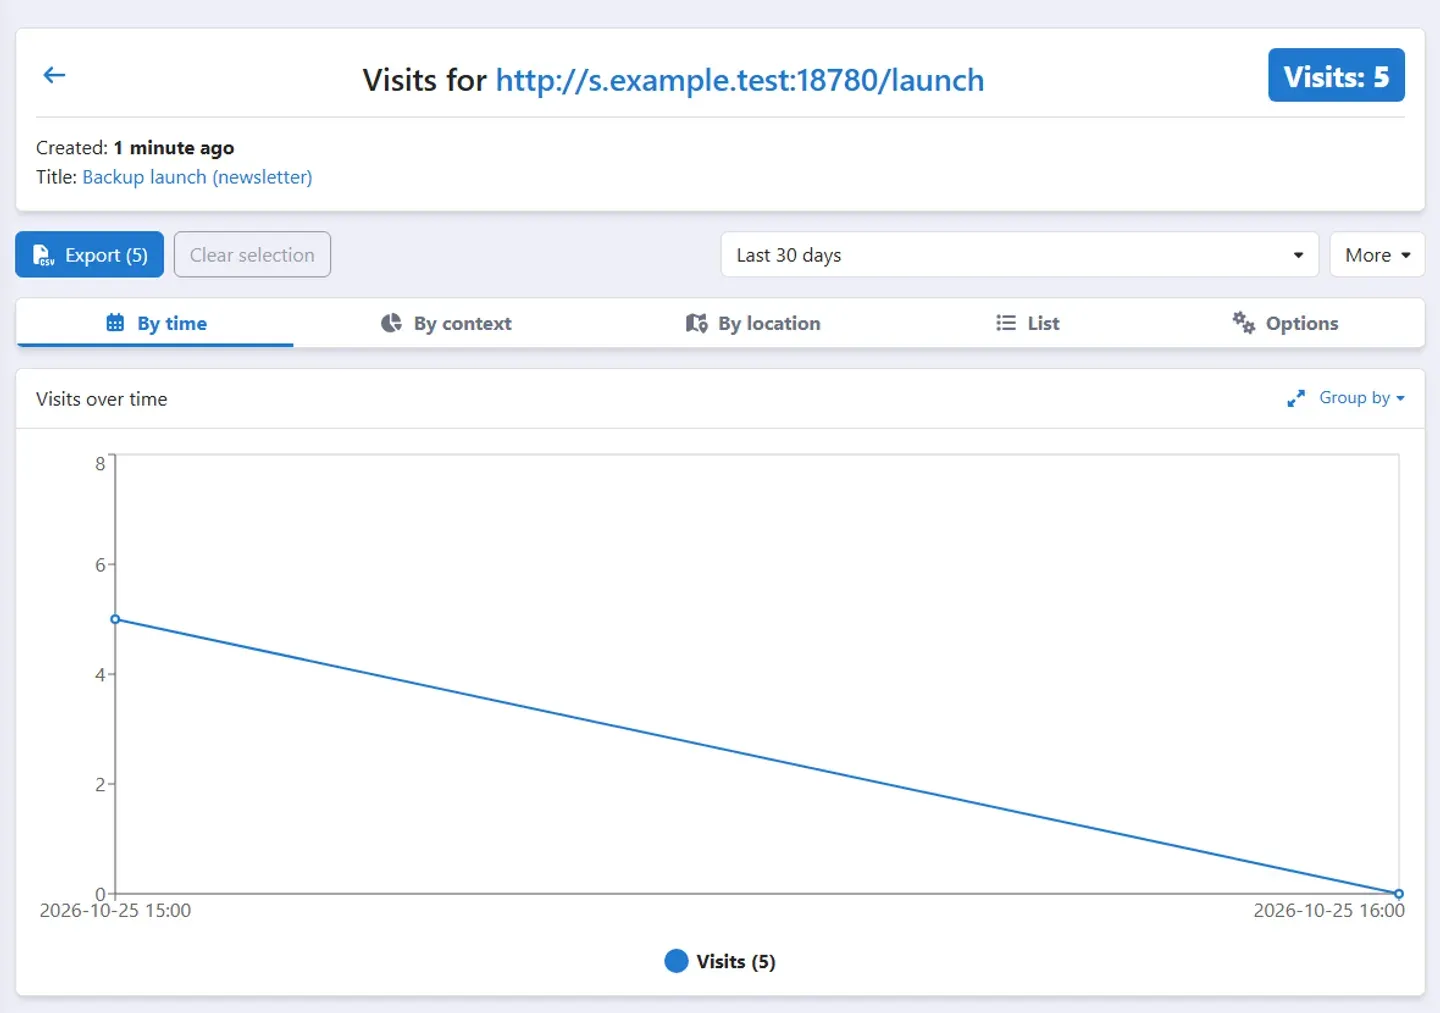The height and width of the screenshot is (1013, 1440).
Task: Toggle the Visits (5) legend entry
Action: coord(720,961)
